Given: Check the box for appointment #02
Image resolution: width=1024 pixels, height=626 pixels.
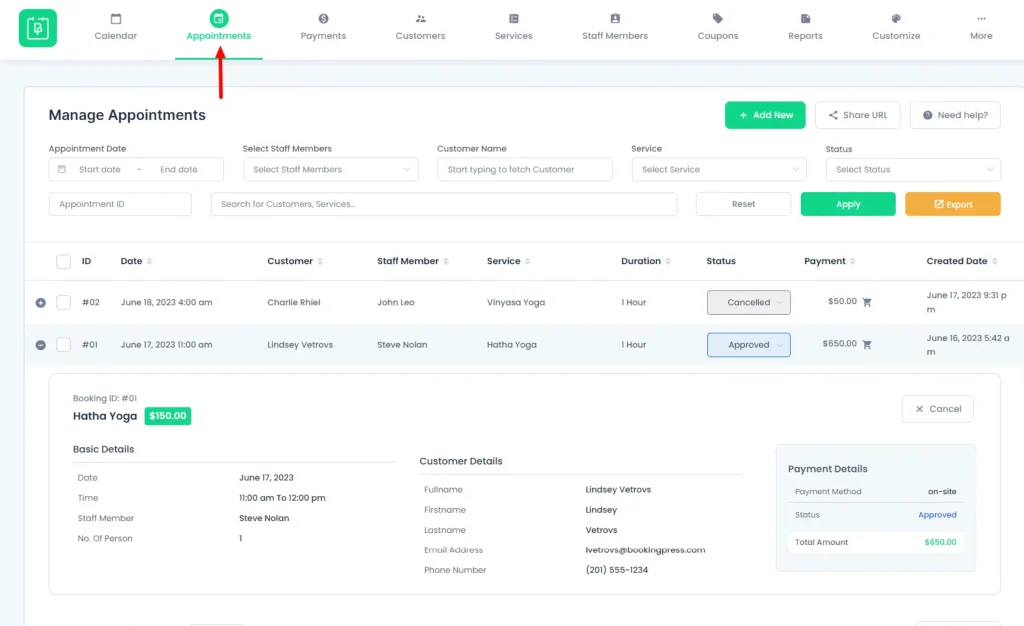Looking at the screenshot, I should pyautogui.click(x=63, y=302).
